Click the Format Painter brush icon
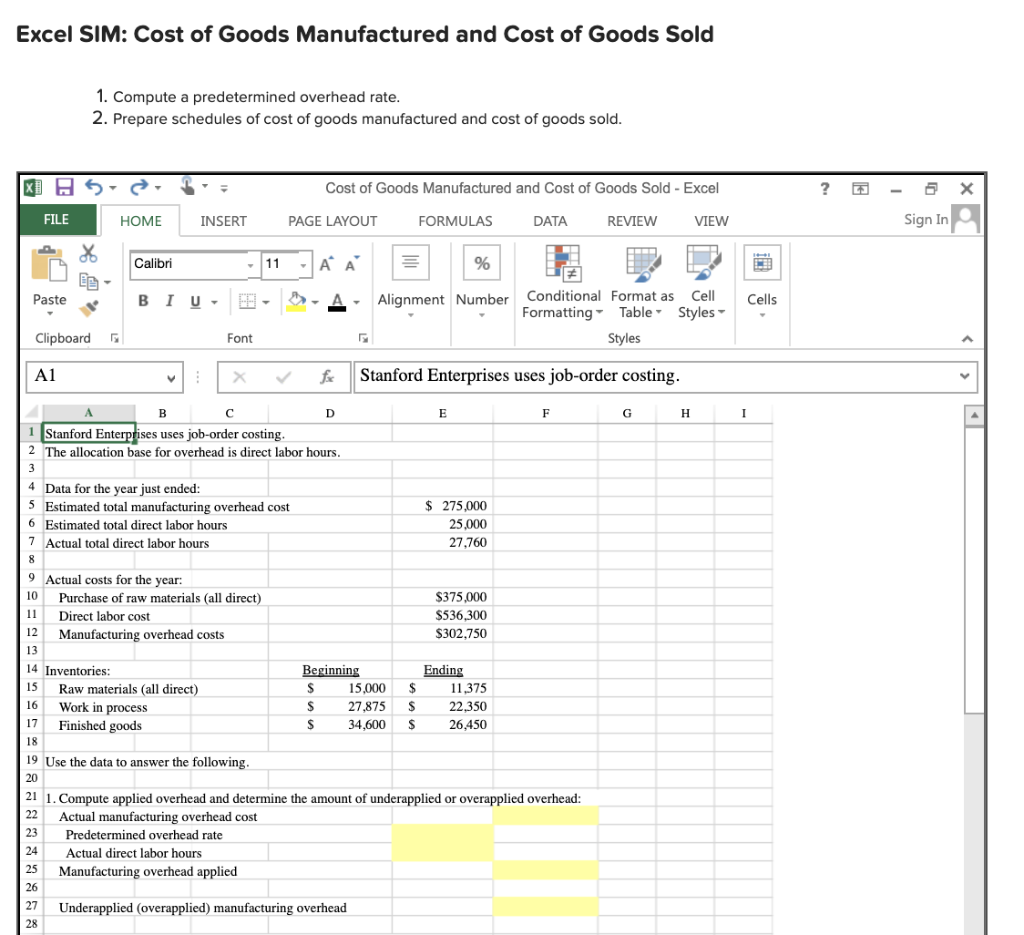Screen dimensions: 1024x935 click(89, 307)
